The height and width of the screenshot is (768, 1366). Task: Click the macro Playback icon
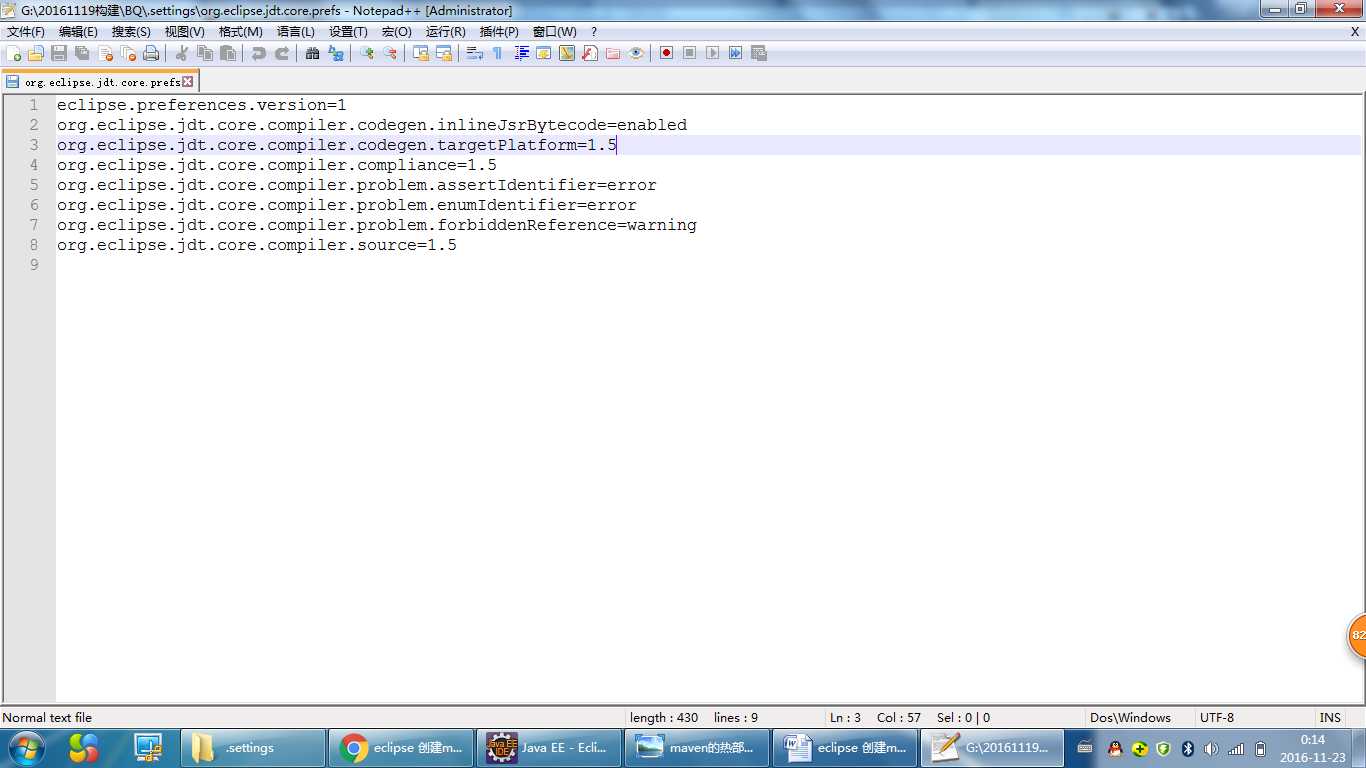[712, 53]
